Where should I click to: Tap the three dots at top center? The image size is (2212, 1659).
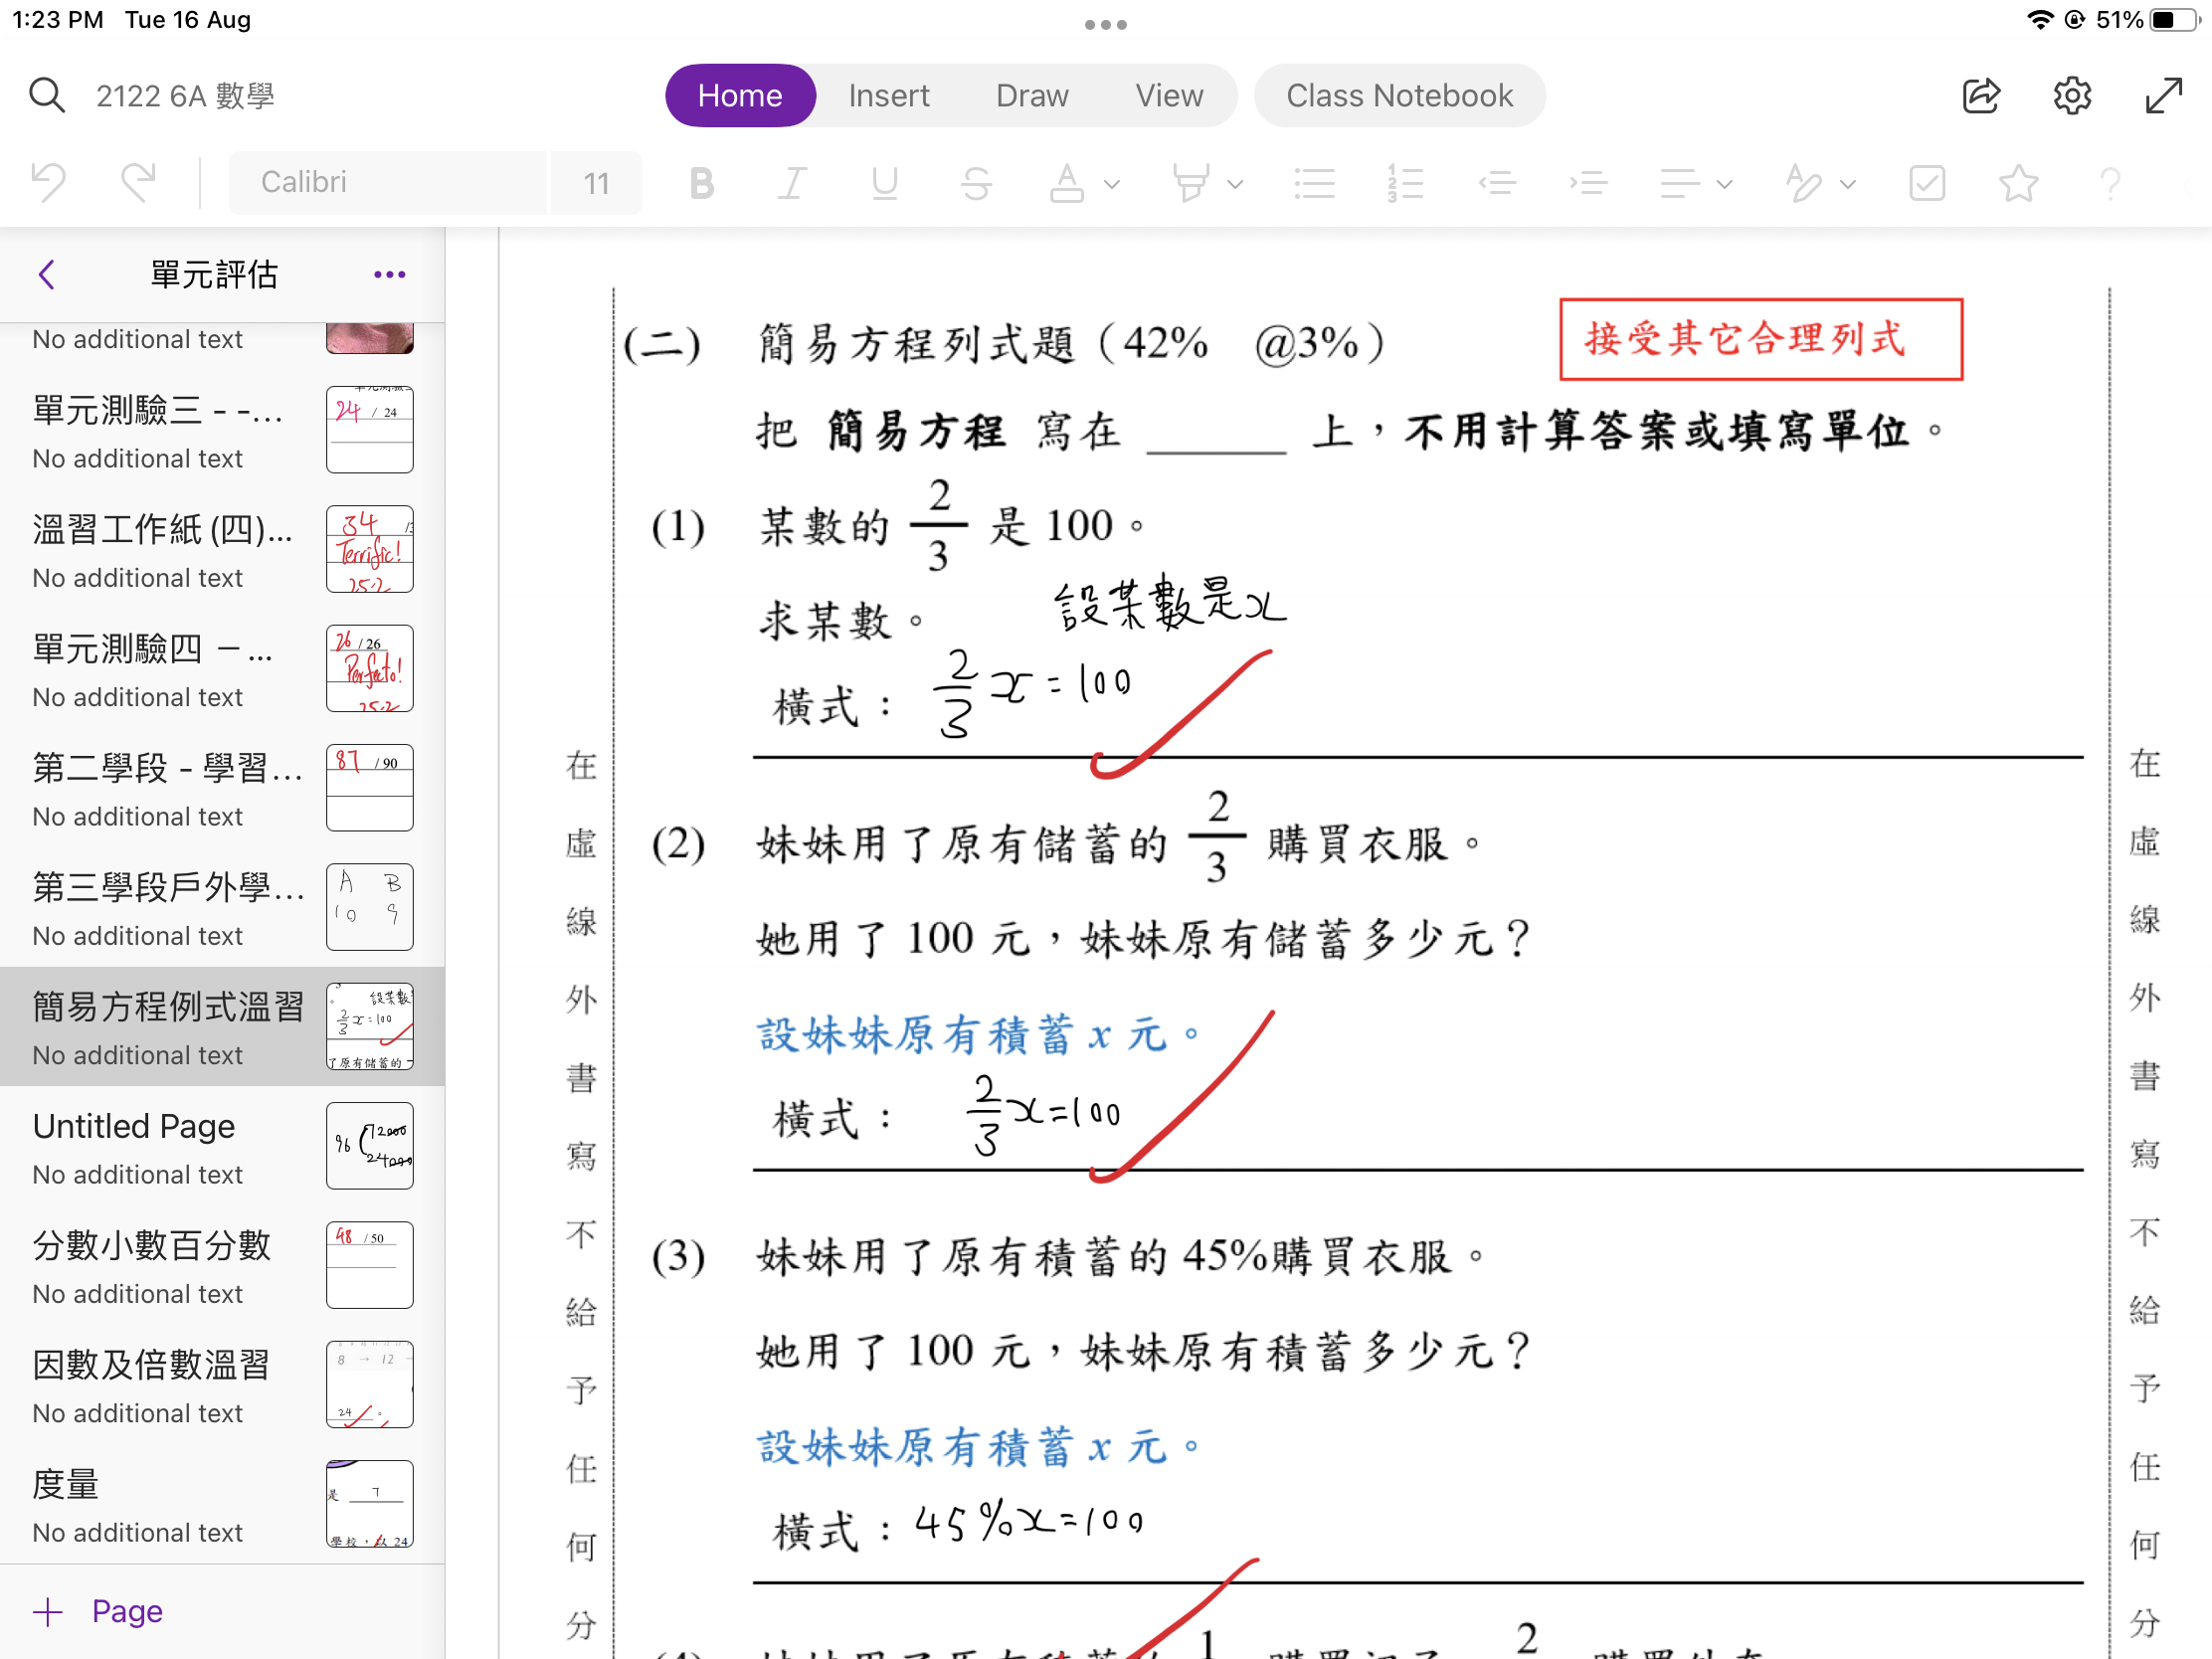click(1105, 24)
